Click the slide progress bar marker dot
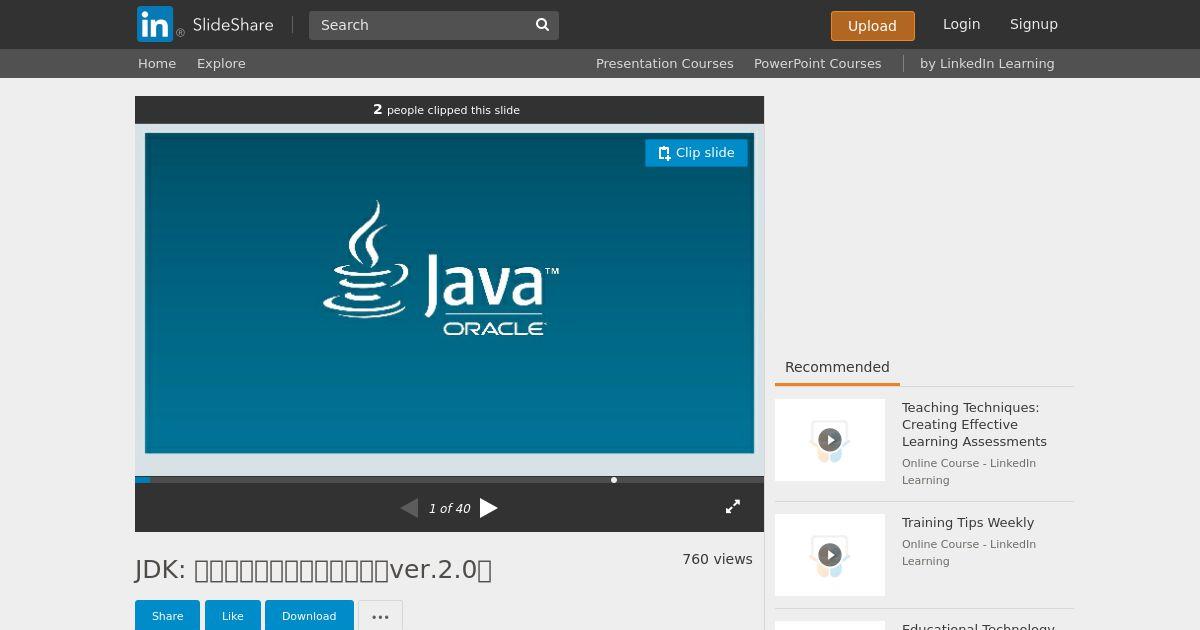The height and width of the screenshot is (630, 1200). 614,480
